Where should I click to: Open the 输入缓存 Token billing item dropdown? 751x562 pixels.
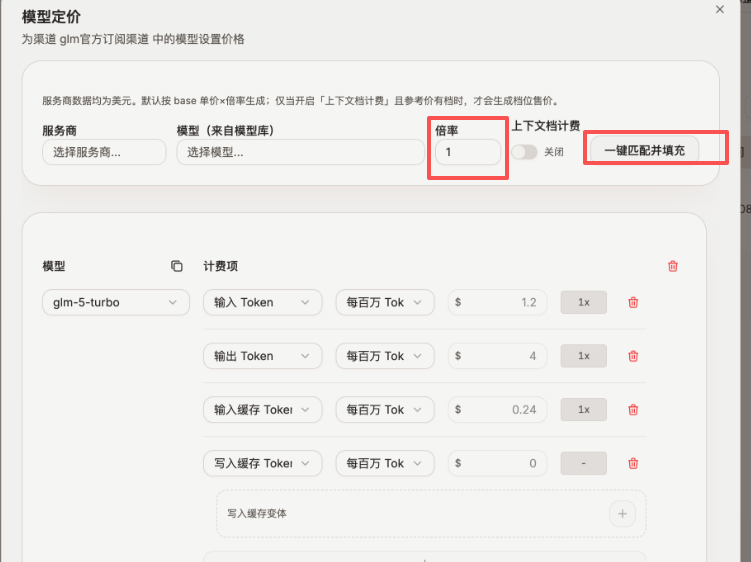(262, 410)
